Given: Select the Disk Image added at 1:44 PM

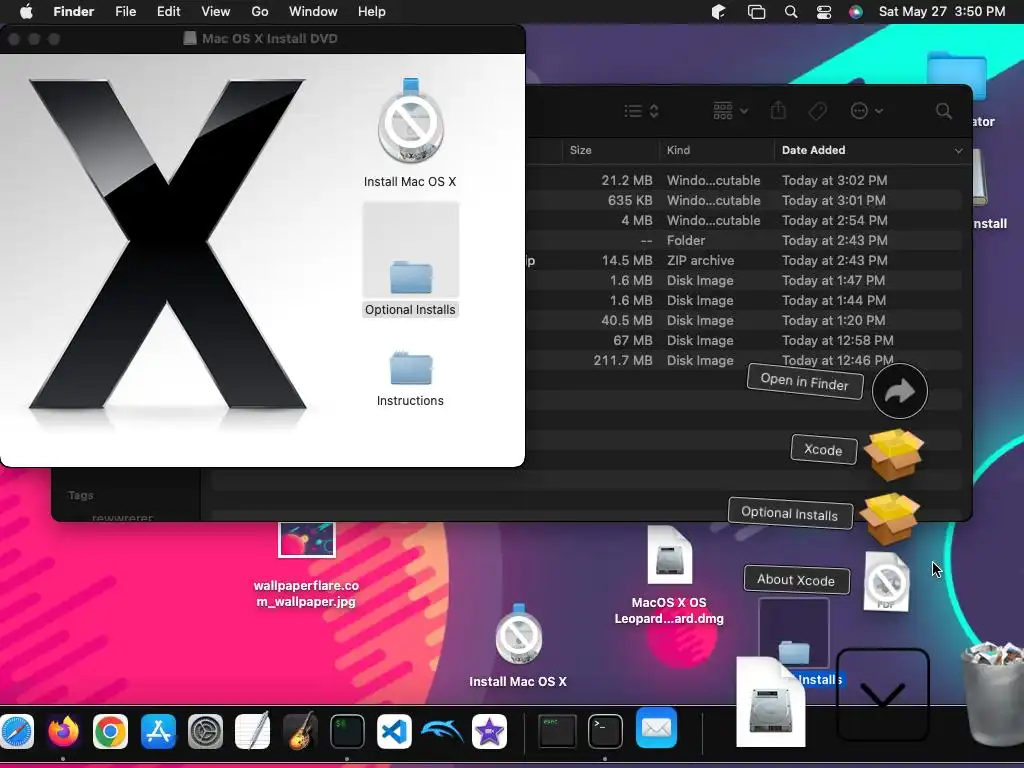Looking at the screenshot, I should tap(744, 300).
